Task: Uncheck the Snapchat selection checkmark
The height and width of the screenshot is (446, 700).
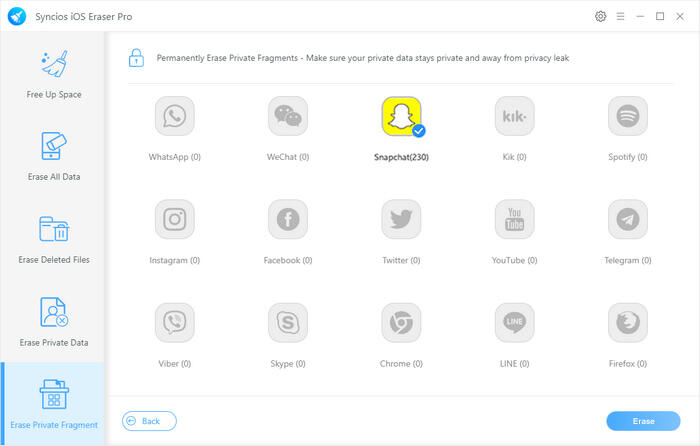Action: (419, 131)
